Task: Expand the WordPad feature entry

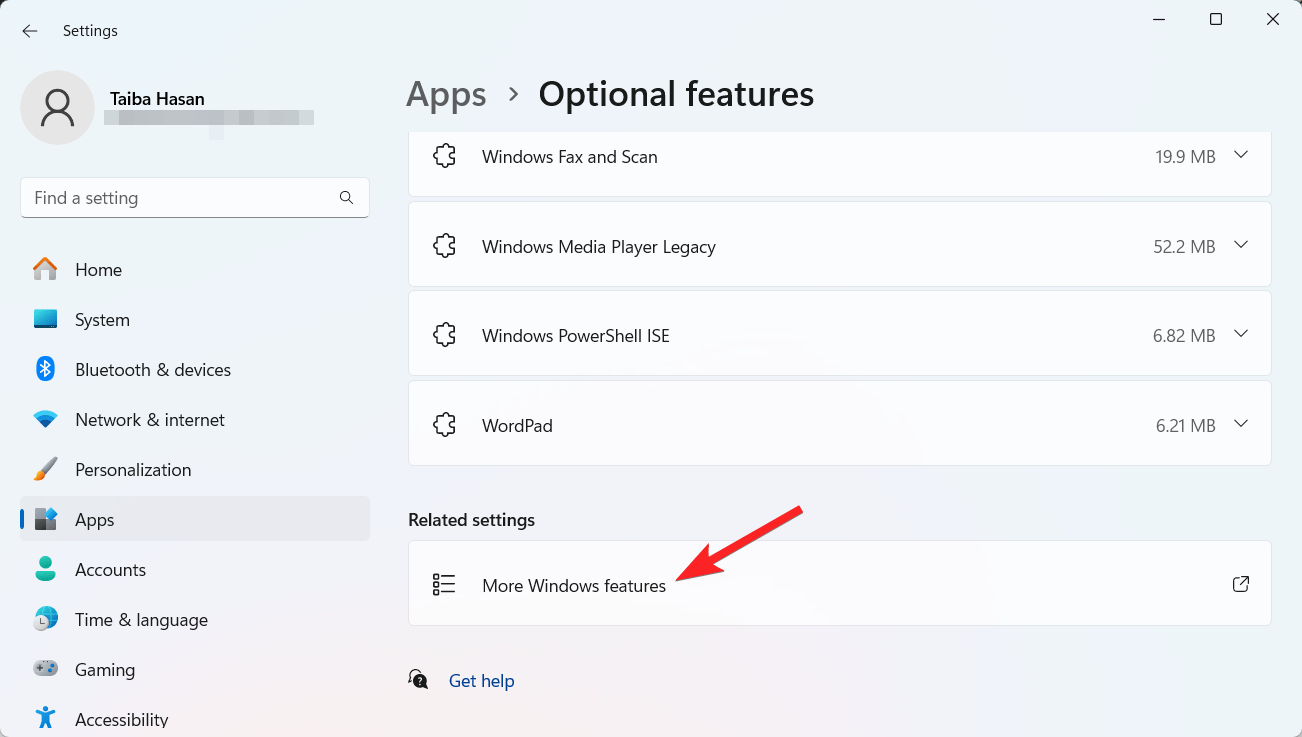Action: coord(1241,424)
